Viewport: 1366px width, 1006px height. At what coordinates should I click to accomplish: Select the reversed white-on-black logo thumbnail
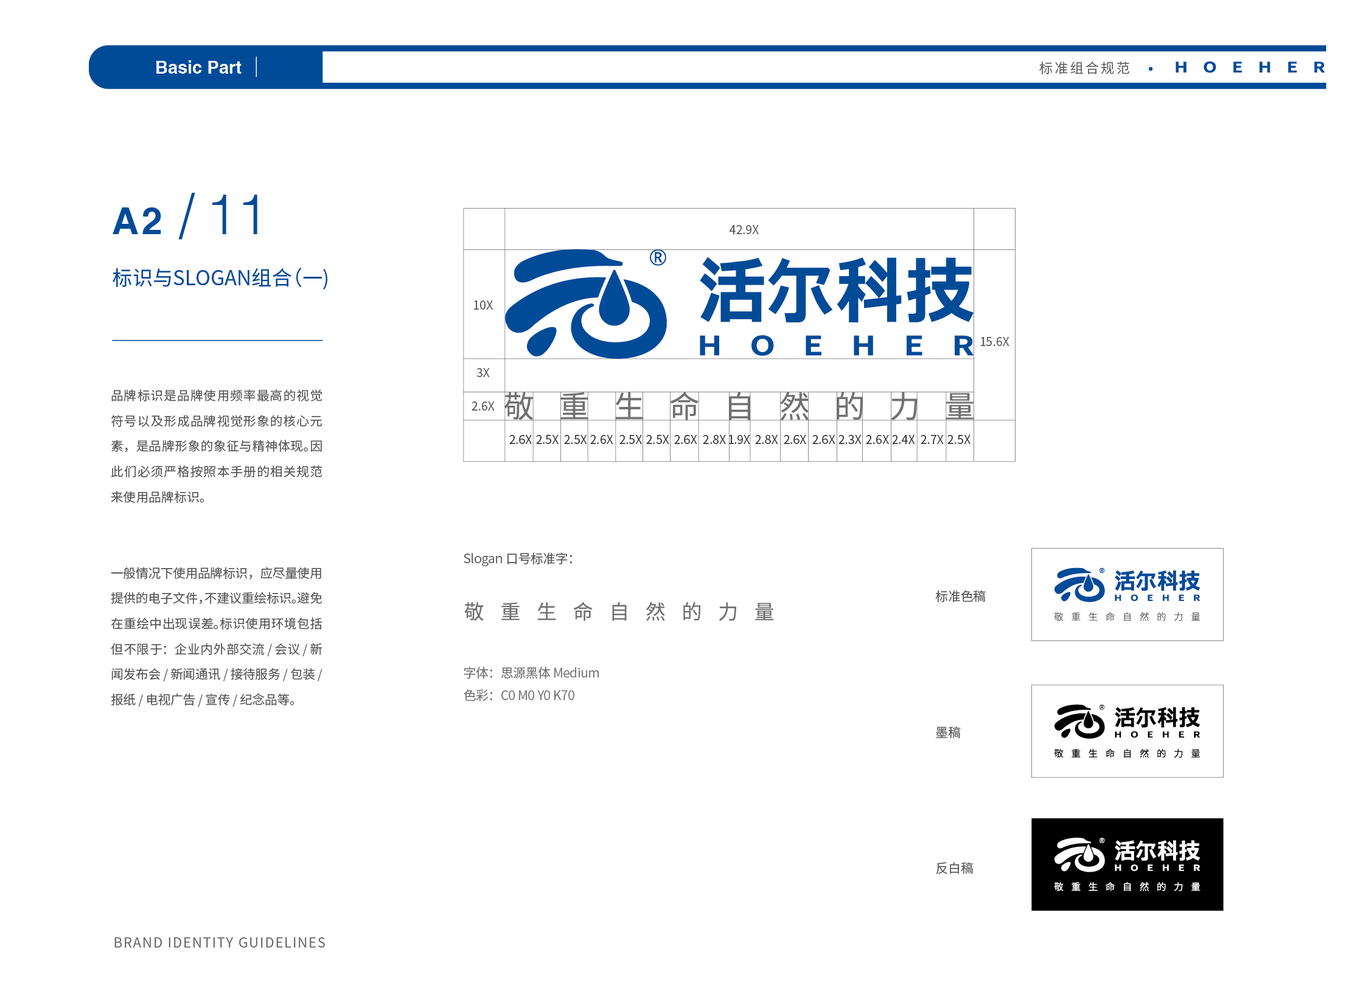tap(1127, 864)
